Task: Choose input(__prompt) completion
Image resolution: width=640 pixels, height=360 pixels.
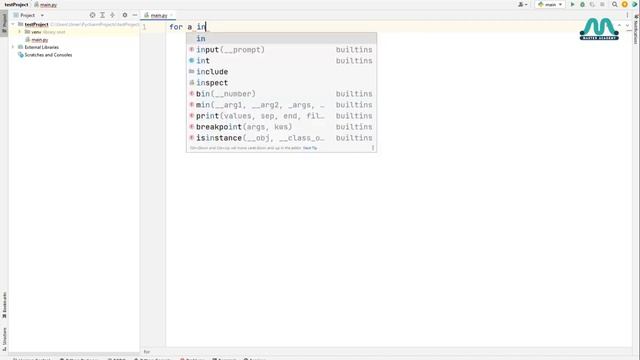Action: click(281, 49)
